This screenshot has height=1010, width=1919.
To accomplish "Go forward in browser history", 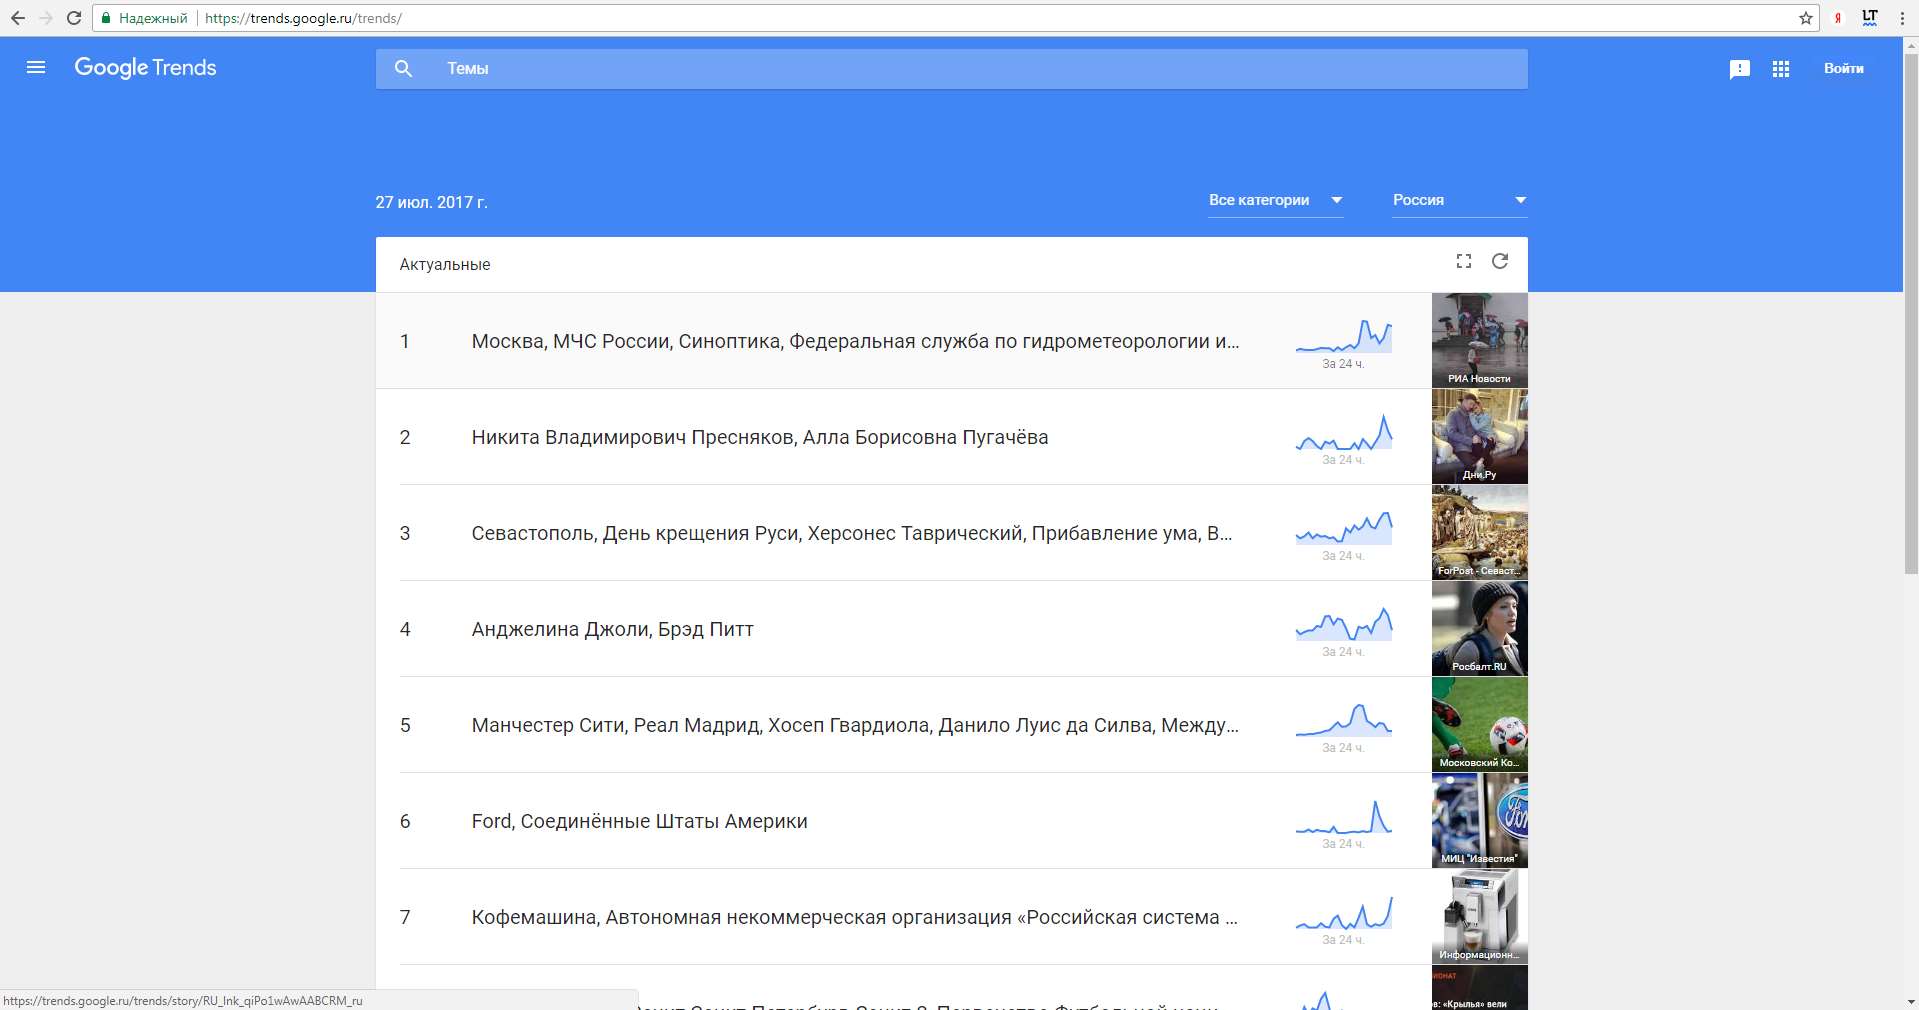I will 46,18.
